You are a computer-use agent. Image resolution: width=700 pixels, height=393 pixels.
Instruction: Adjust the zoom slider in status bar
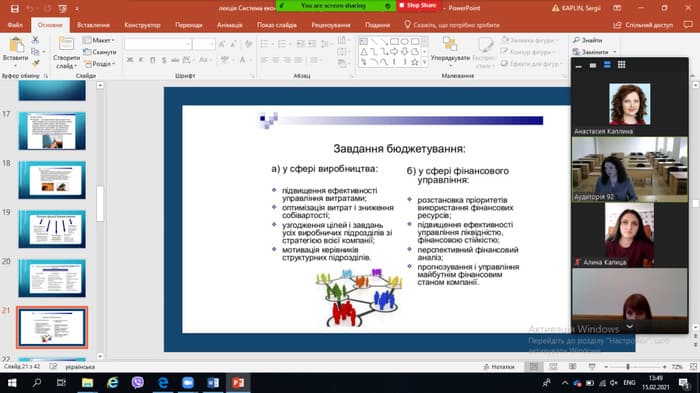coord(628,367)
